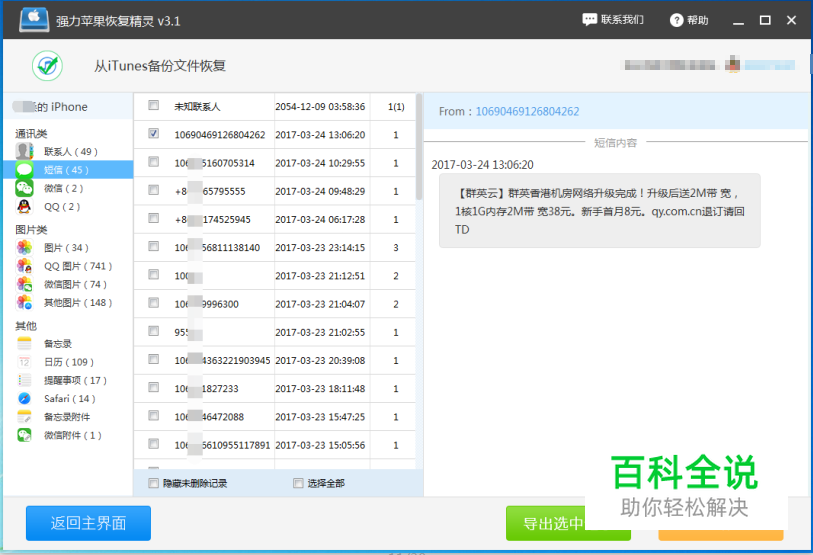Screen dimensions: 813x555
Task: Tick checkbox for 2017-03-23 21:12:51 row
Action: 153,274
